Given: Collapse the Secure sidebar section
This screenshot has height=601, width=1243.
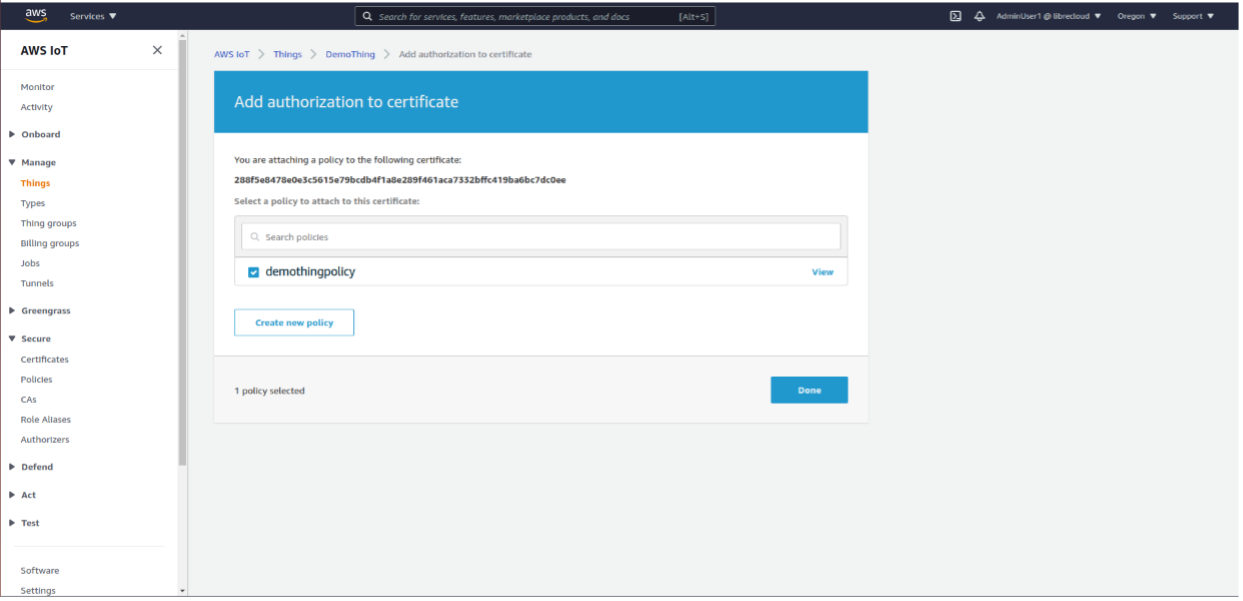Looking at the screenshot, I should tap(35, 339).
